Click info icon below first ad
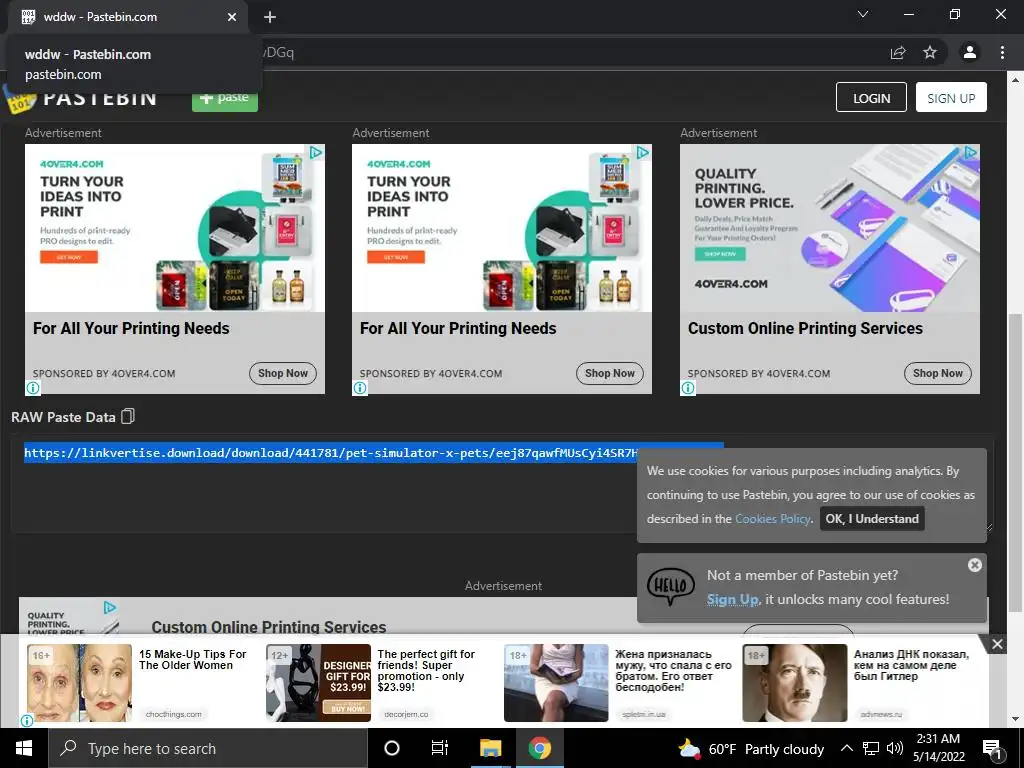The width and height of the screenshot is (1024, 768). (x=33, y=389)
